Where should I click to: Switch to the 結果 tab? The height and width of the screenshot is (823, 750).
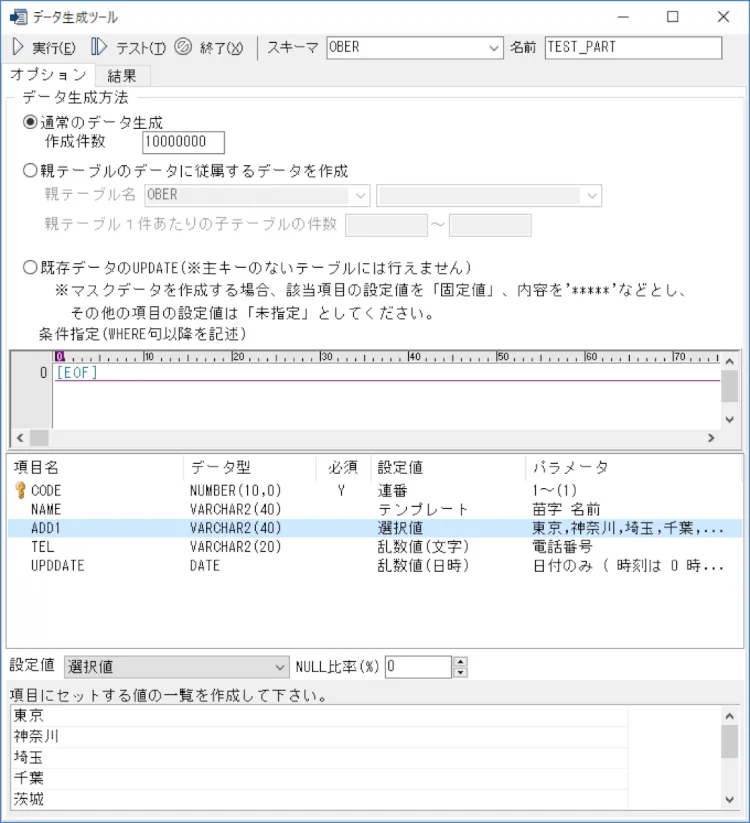(x=122, y=76)
